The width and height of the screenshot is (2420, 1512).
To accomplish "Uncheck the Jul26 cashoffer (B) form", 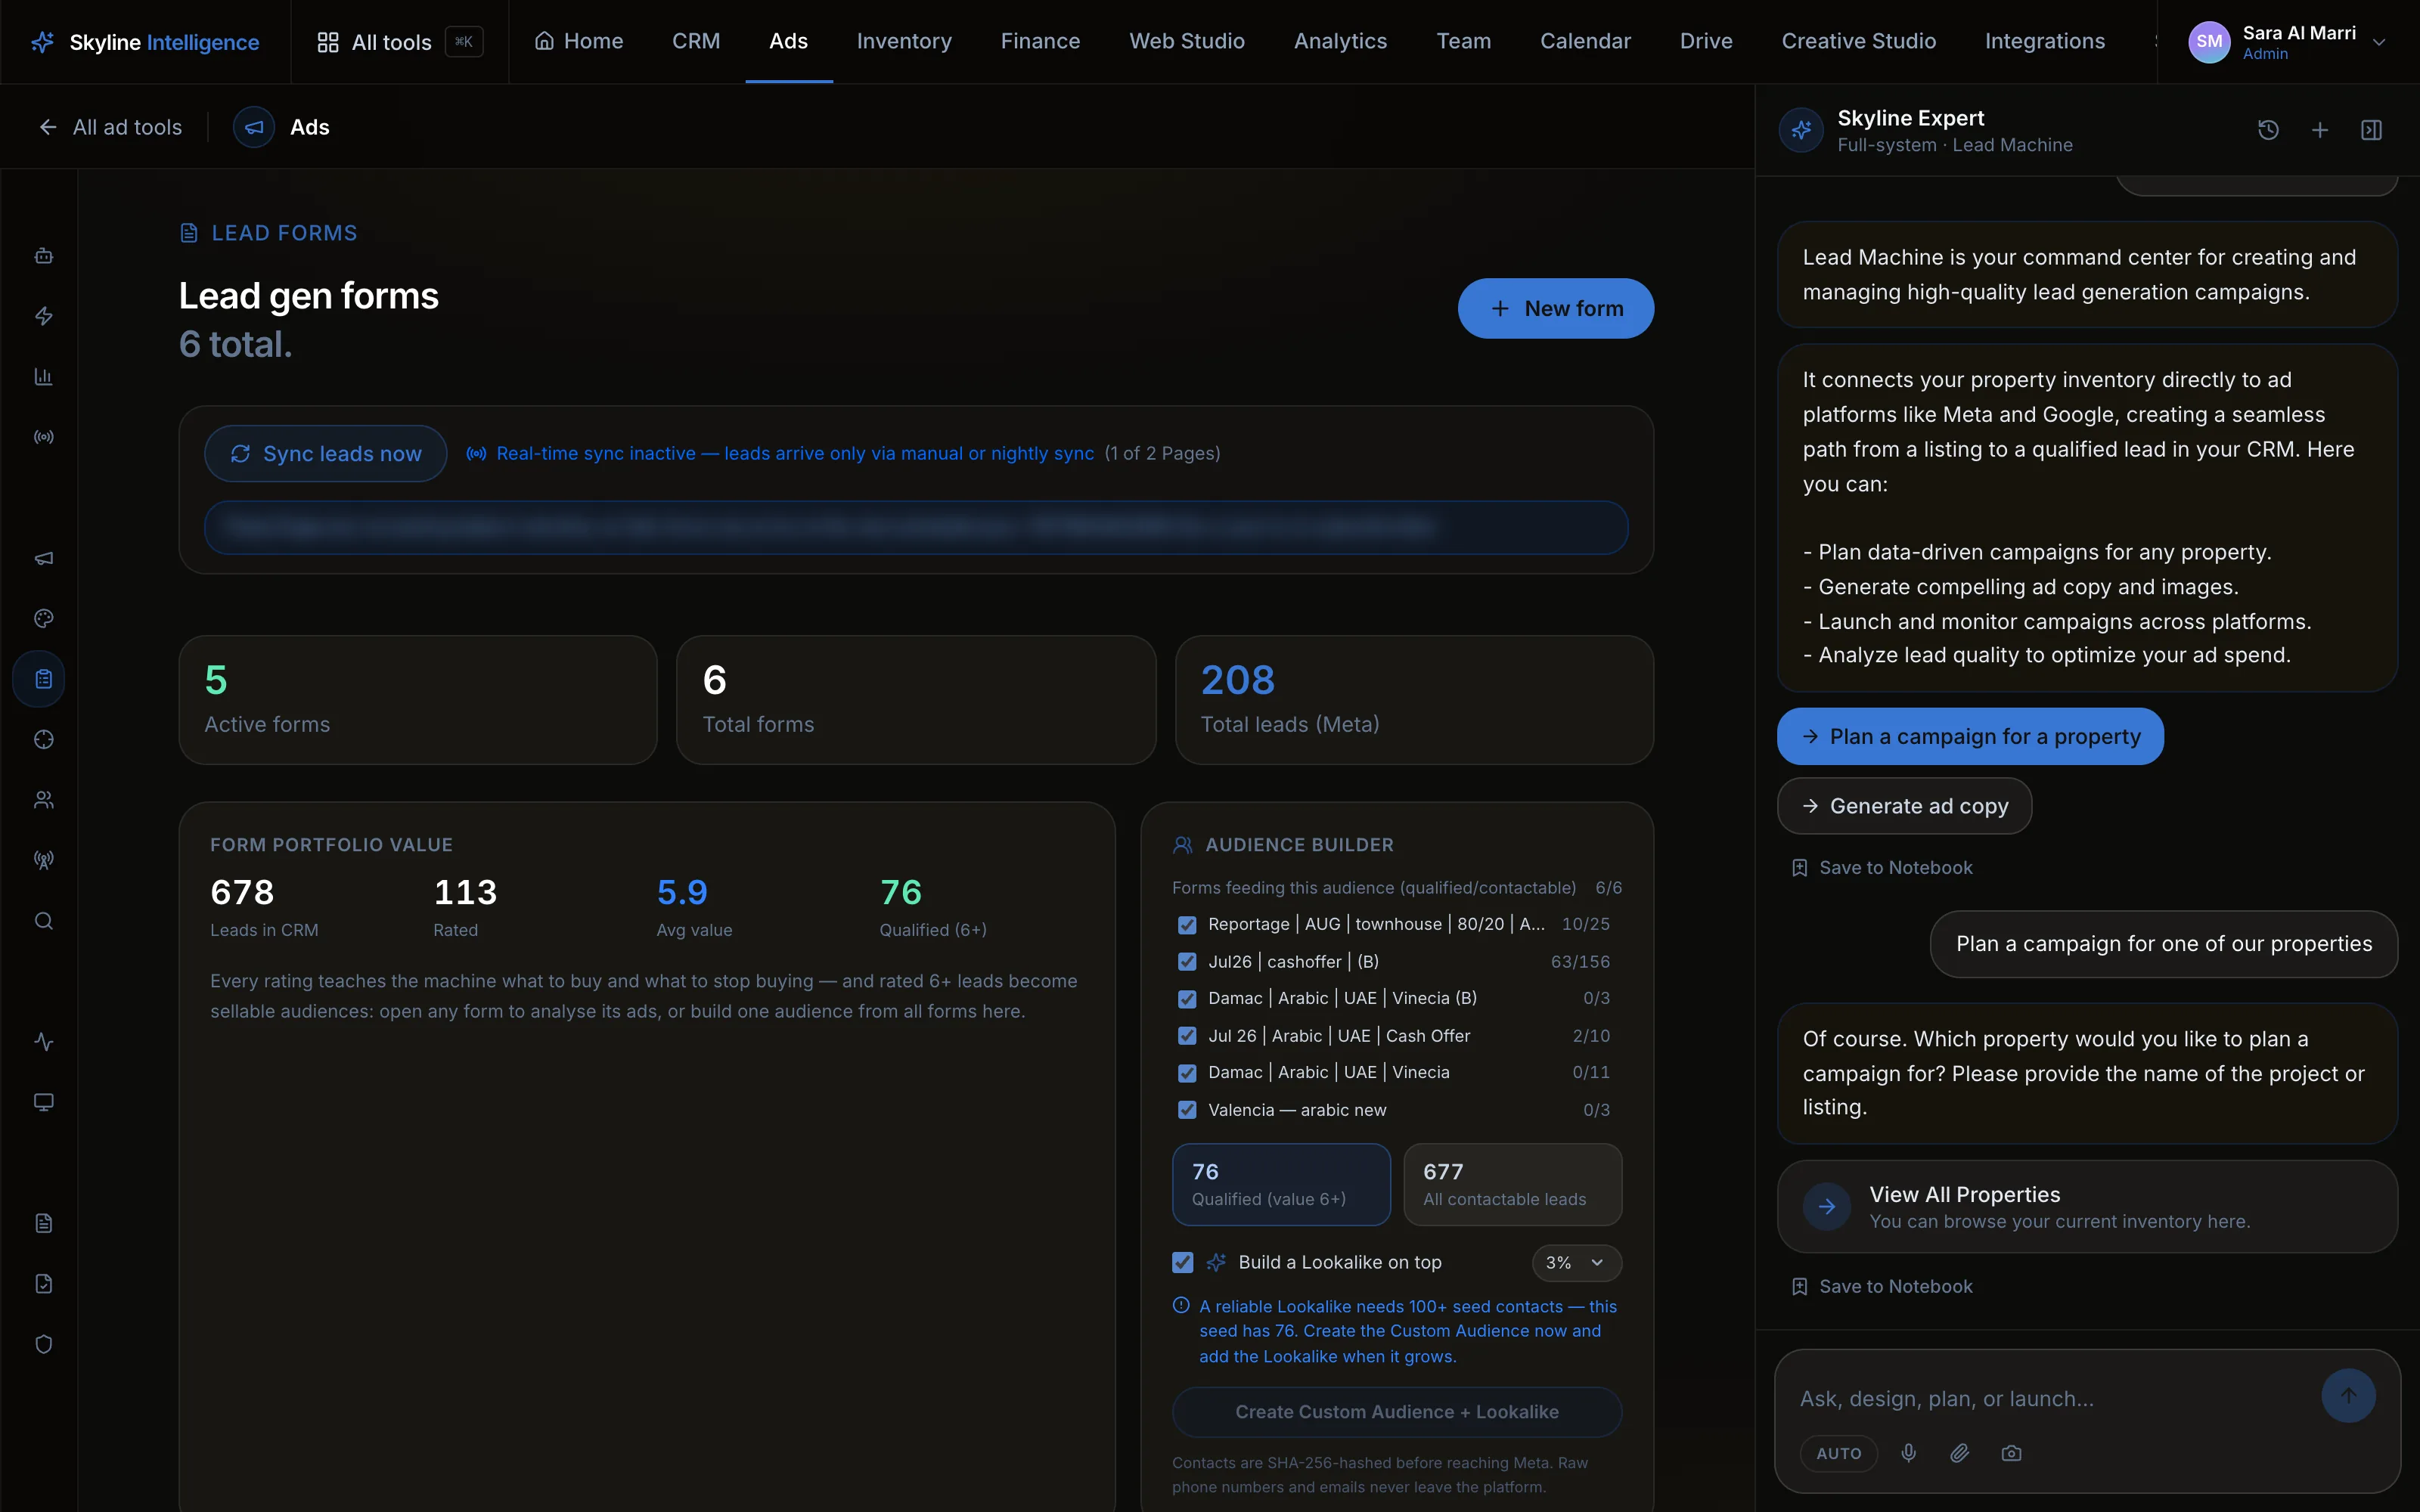I will pos(1187,962).
